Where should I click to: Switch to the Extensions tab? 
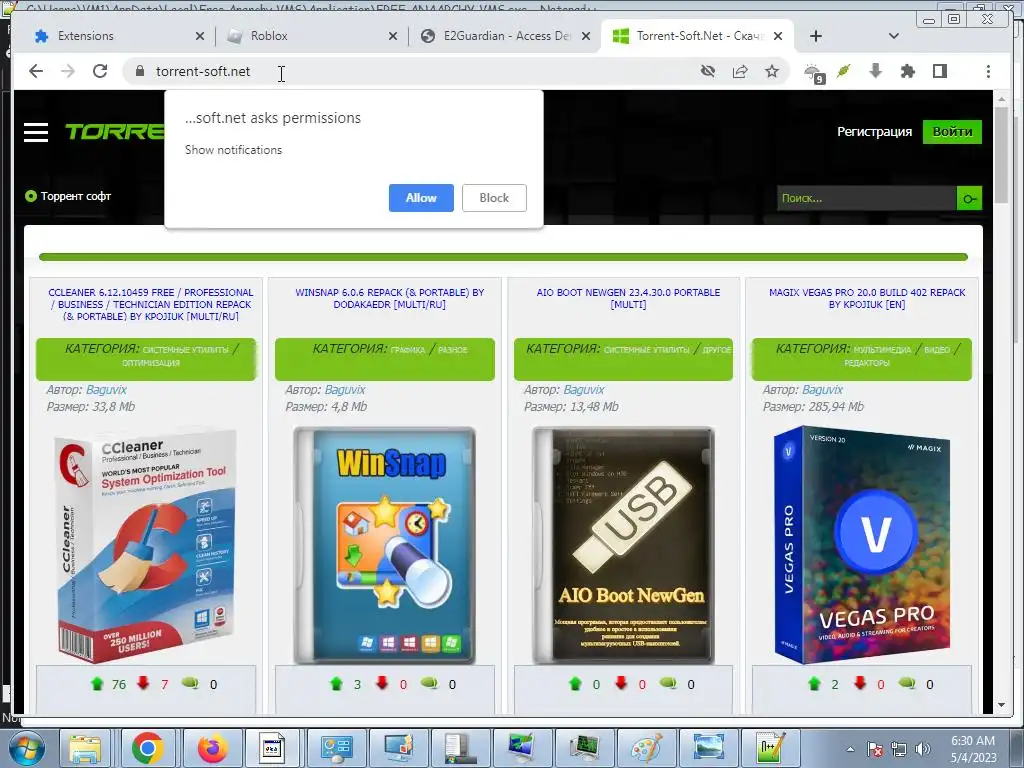(x=113, y=36)
